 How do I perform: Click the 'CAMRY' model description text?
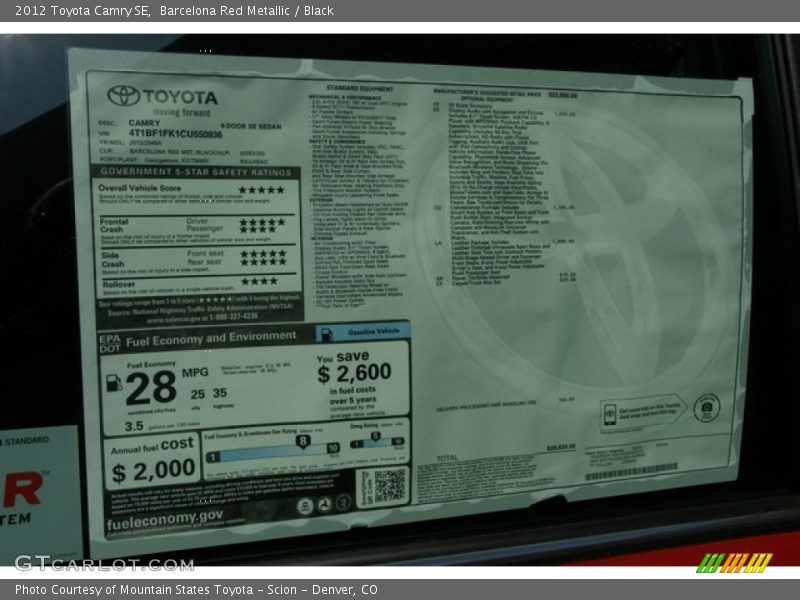coord(144,123)
